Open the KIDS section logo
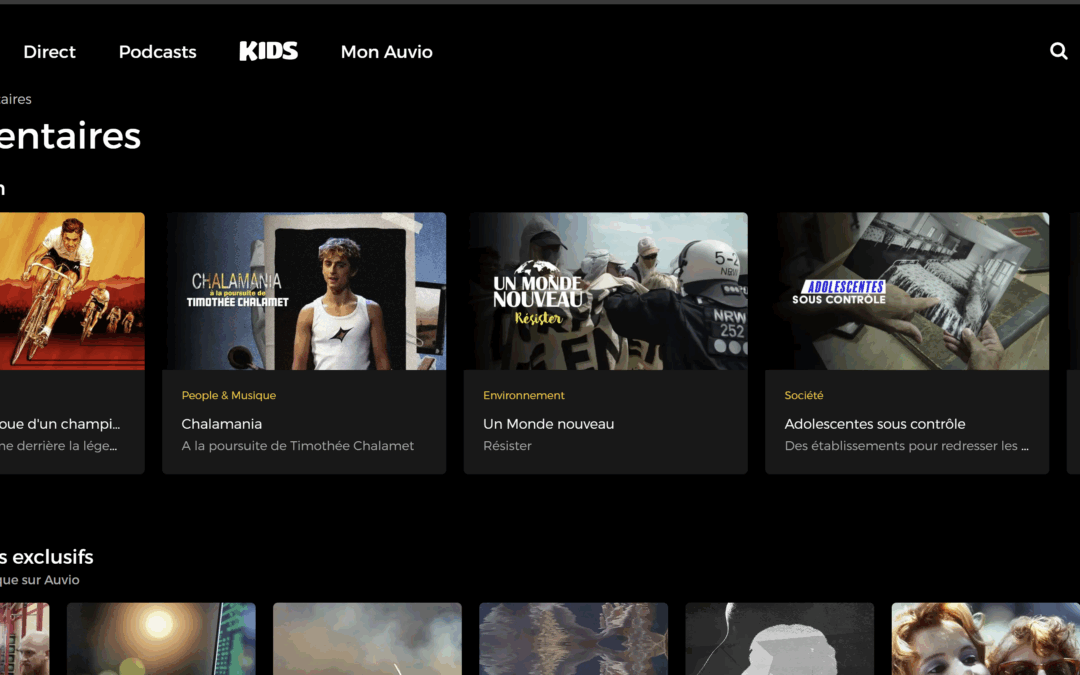1080x675 pixels. click(269, 51)
